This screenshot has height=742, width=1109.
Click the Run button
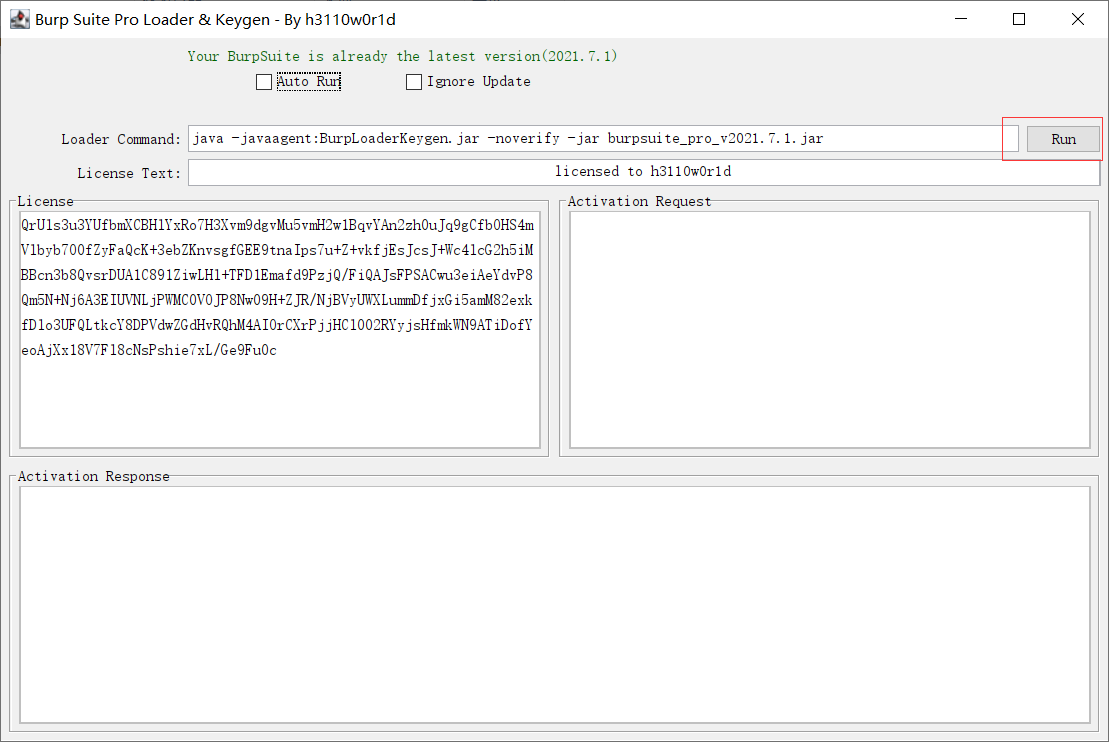coord(1063,139)
